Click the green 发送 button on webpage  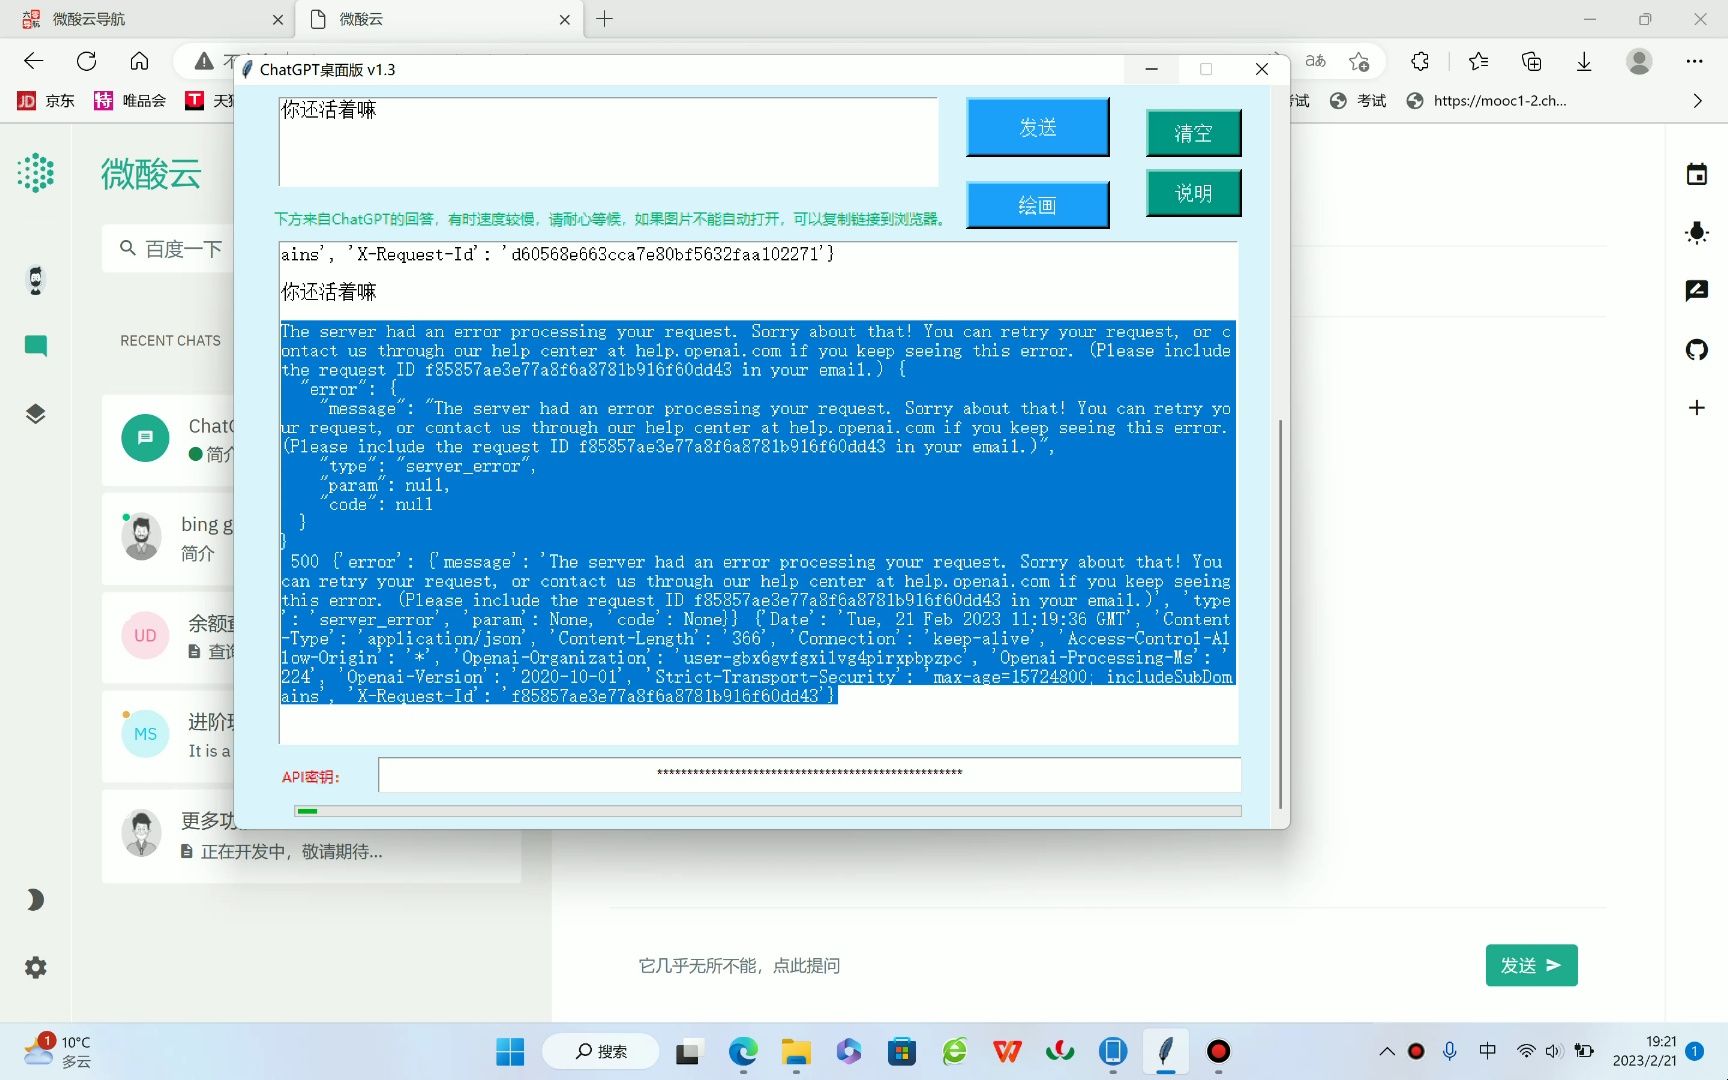pyautogui.click(x=1531, y=965)
